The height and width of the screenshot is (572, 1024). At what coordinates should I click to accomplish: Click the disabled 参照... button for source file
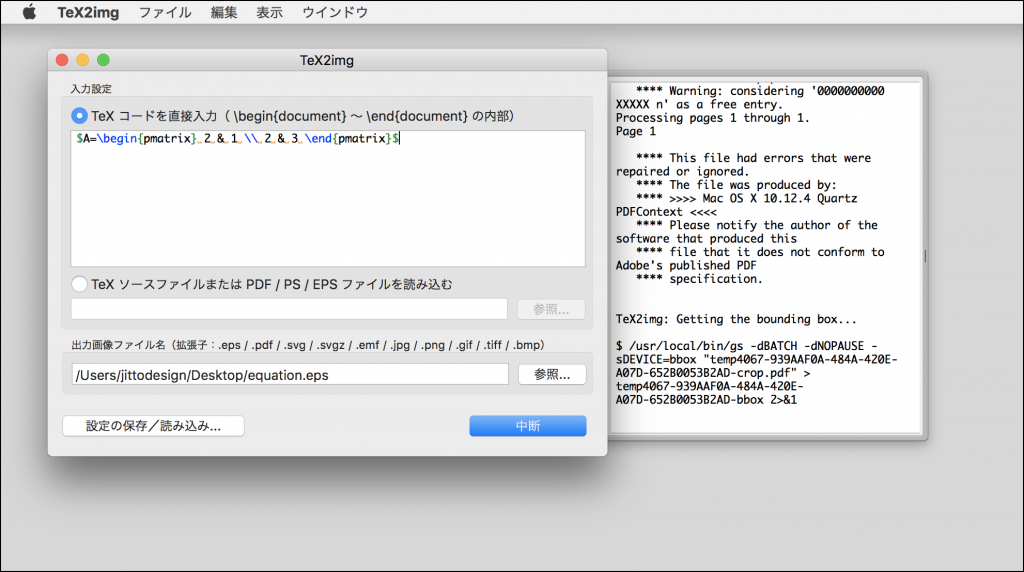551,310
